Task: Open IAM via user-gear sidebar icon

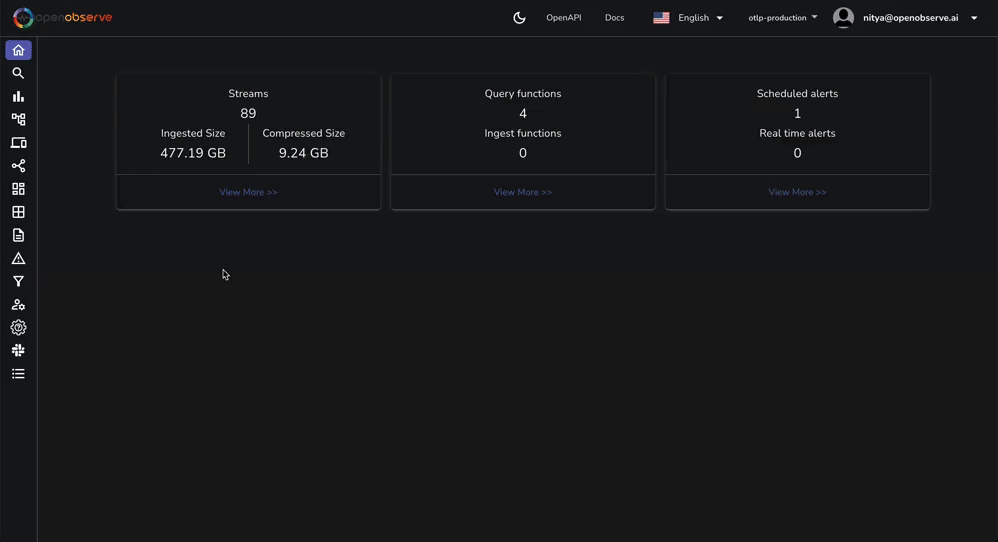Action: pos(18,305)
